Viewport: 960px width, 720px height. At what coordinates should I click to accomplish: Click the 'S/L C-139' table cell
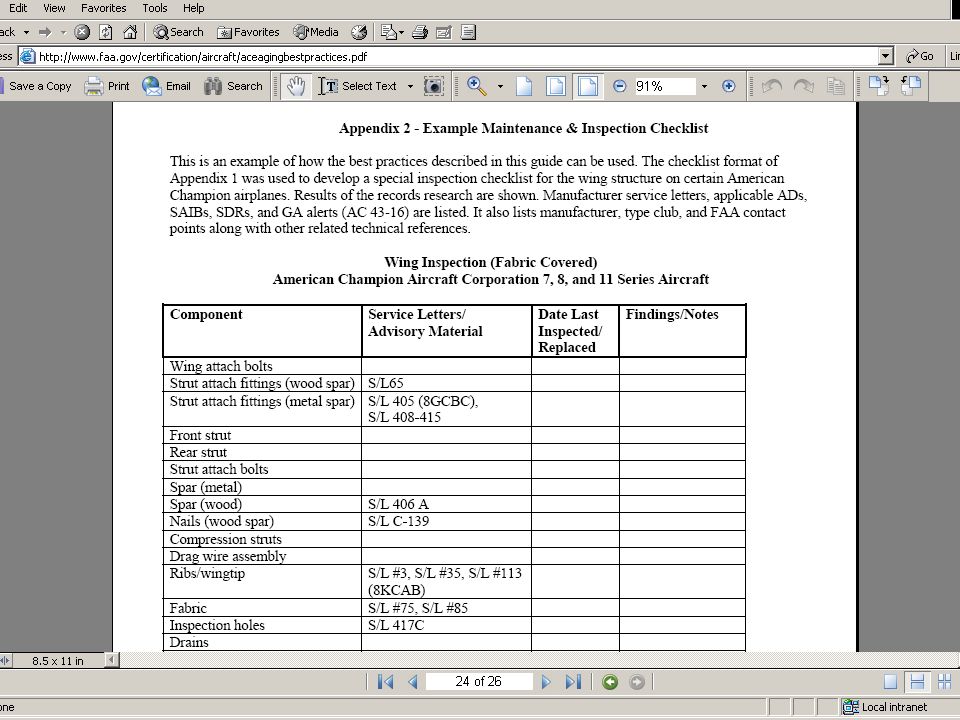[446, 521]
